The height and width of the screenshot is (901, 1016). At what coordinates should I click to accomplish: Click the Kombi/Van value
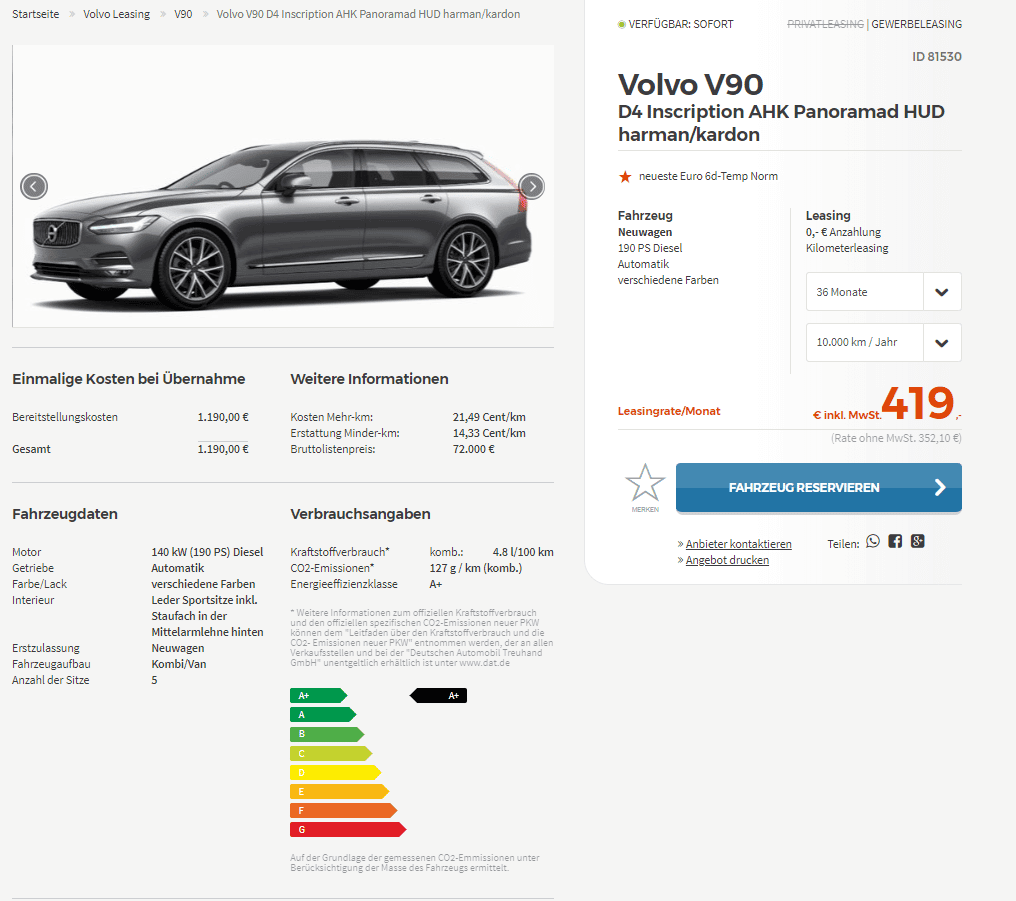tap(179, 664)
